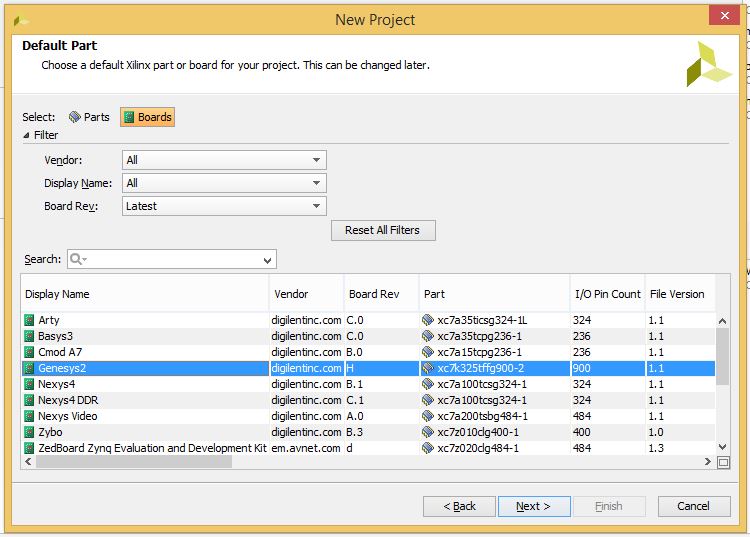Click the Nexys Video board icon

(x=29, y=416)
